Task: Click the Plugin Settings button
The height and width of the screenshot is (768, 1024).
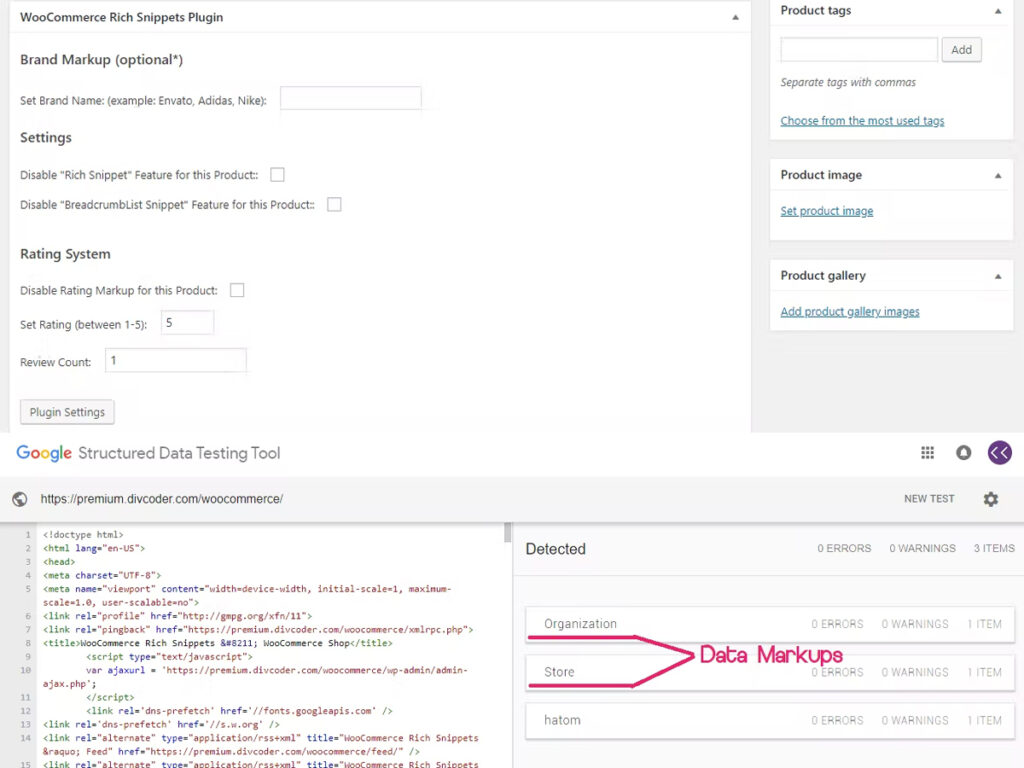Action: pos(67,412)
